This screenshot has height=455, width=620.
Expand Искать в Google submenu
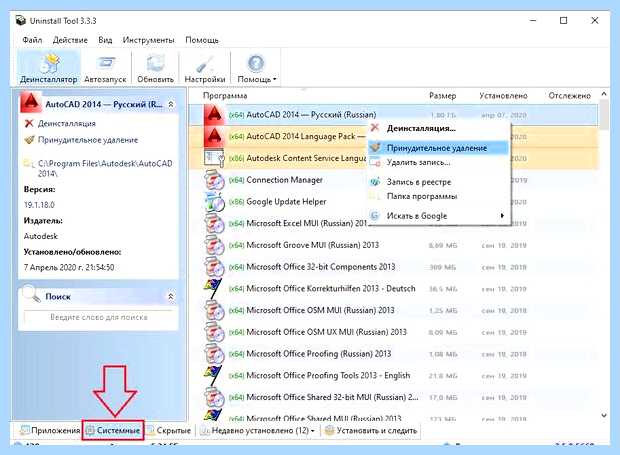click(x=438, y=216)
